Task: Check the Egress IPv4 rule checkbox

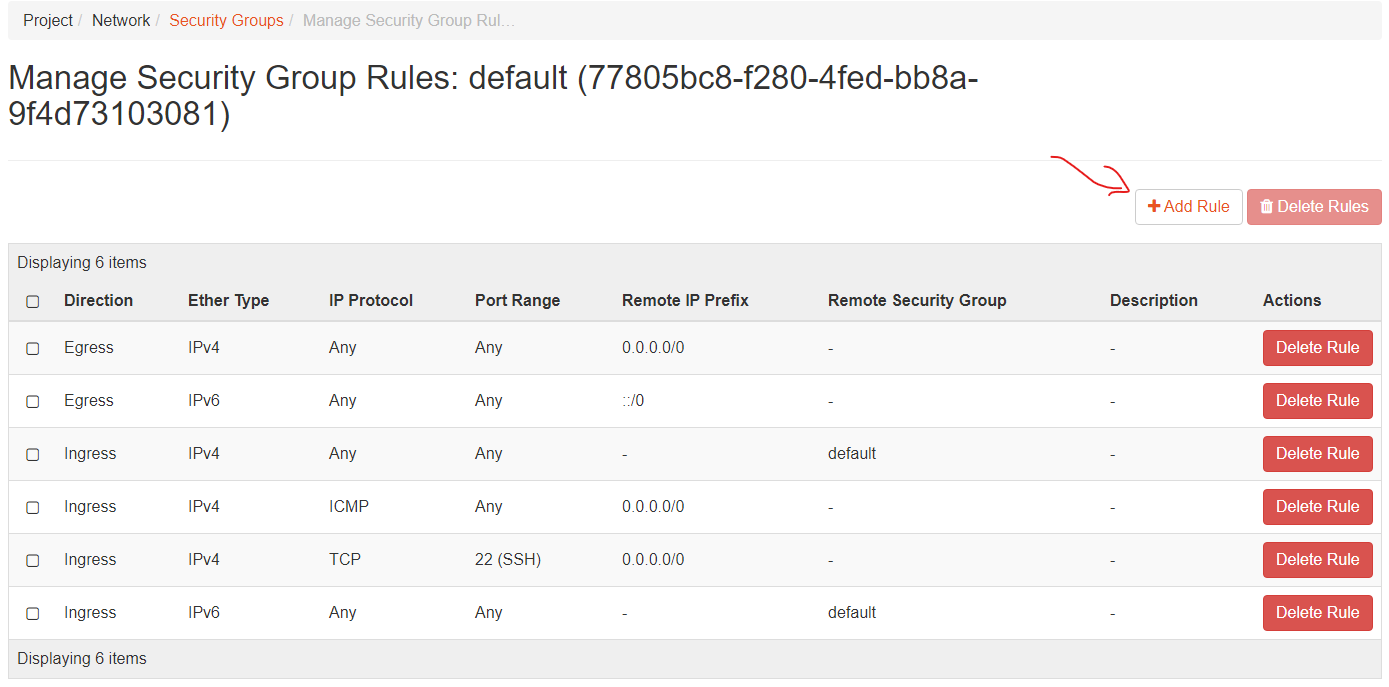Action: point(32,348)
